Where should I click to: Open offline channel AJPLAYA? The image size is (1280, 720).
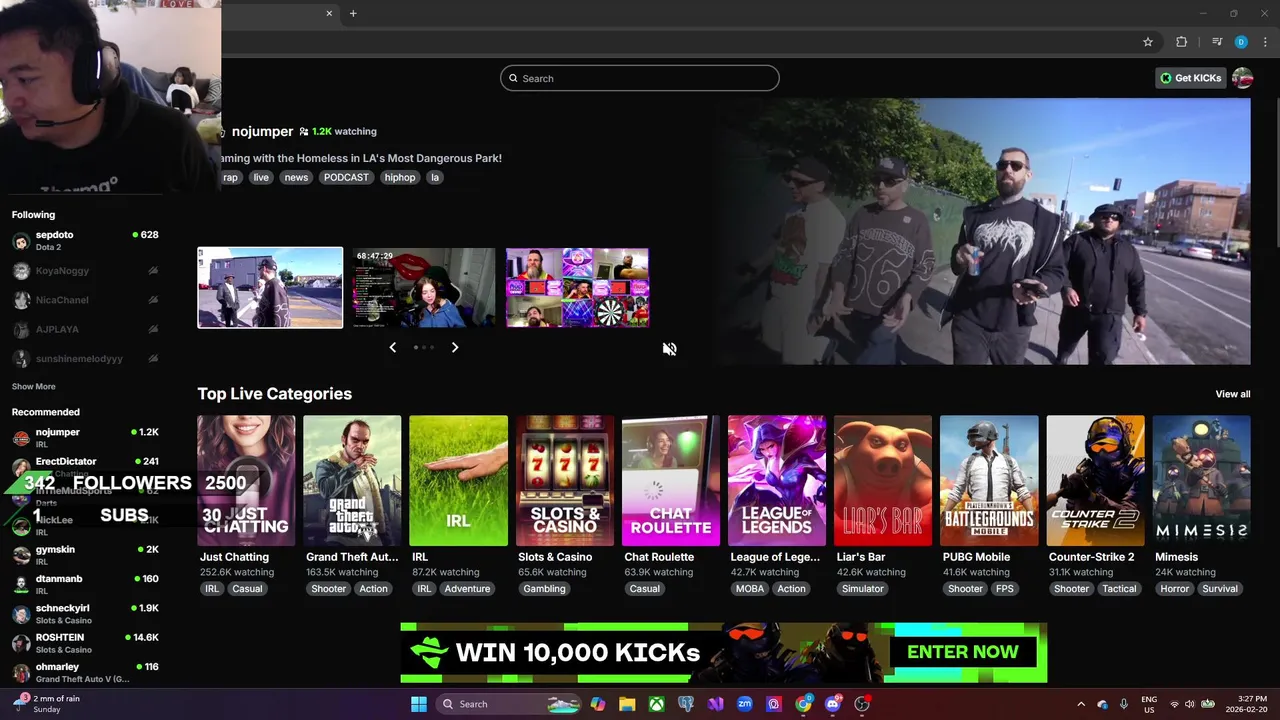[x=85, y=329]
